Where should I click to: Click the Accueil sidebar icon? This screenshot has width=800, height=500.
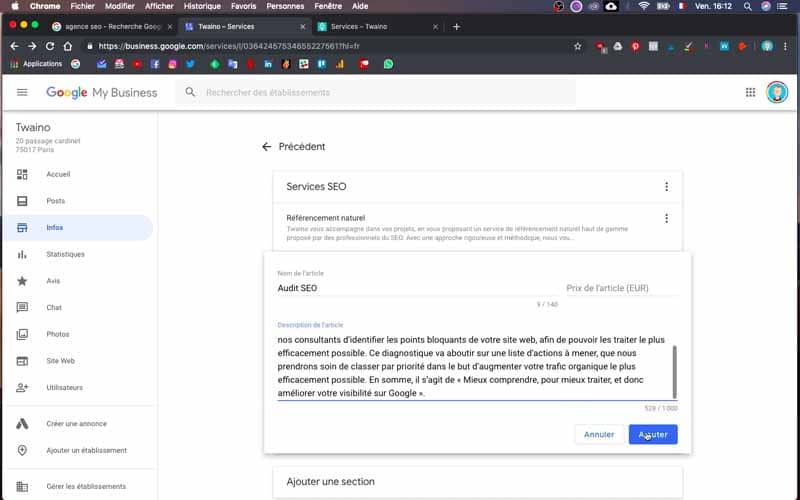(22, 174)
